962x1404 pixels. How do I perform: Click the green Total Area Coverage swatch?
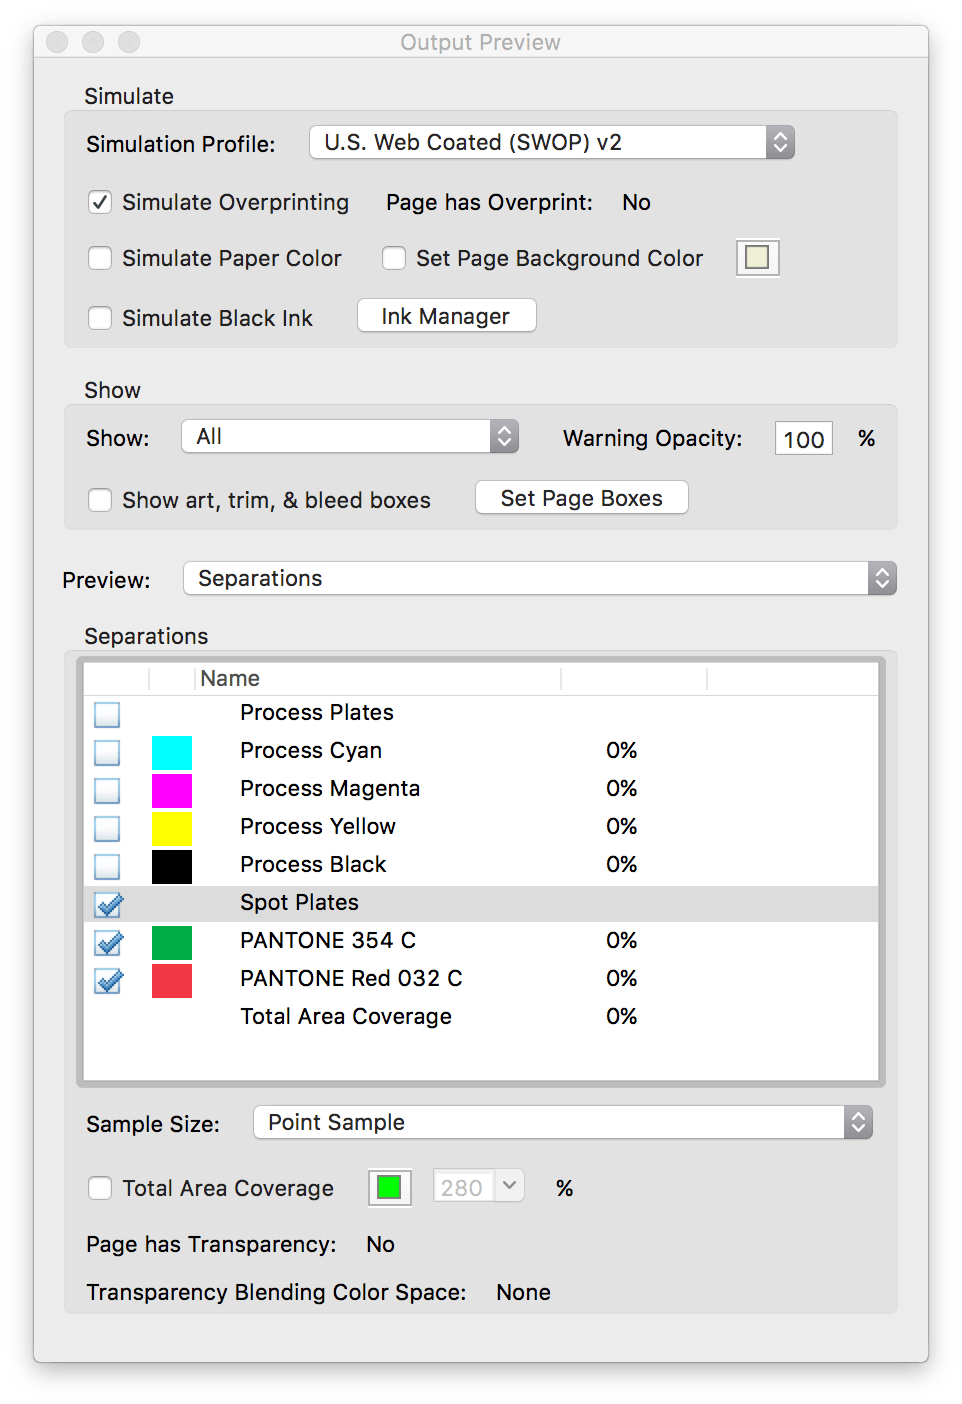(x=389, y=1187)
